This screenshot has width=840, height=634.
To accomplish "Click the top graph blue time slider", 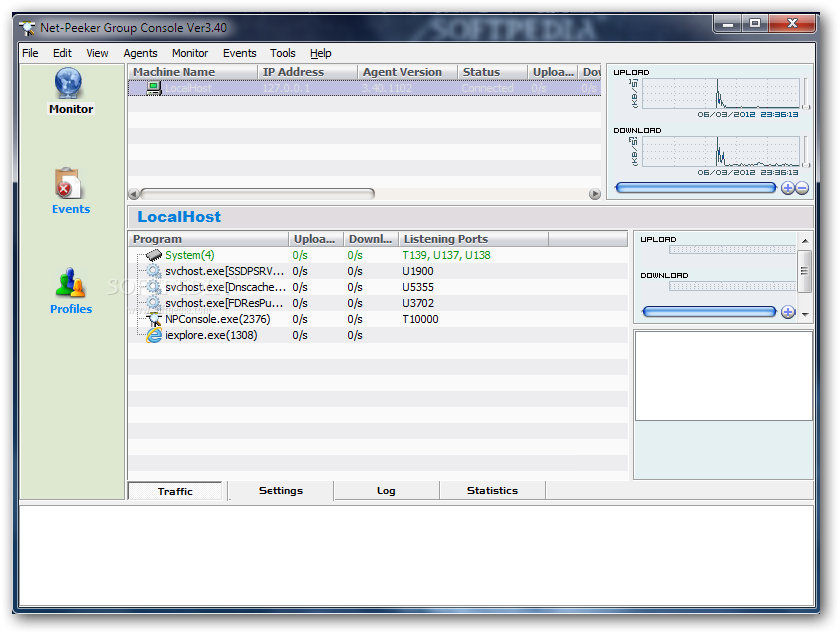I will [695, 188].
